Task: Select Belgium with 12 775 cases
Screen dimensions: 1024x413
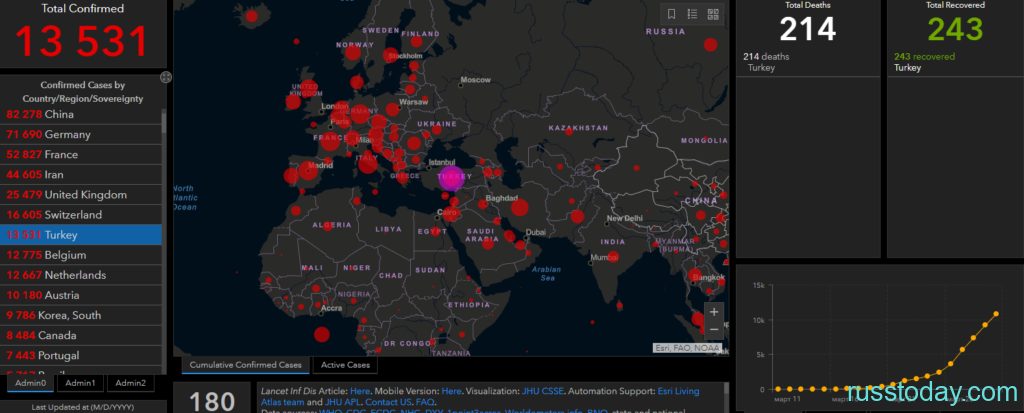Action: (x=80, y=255)
